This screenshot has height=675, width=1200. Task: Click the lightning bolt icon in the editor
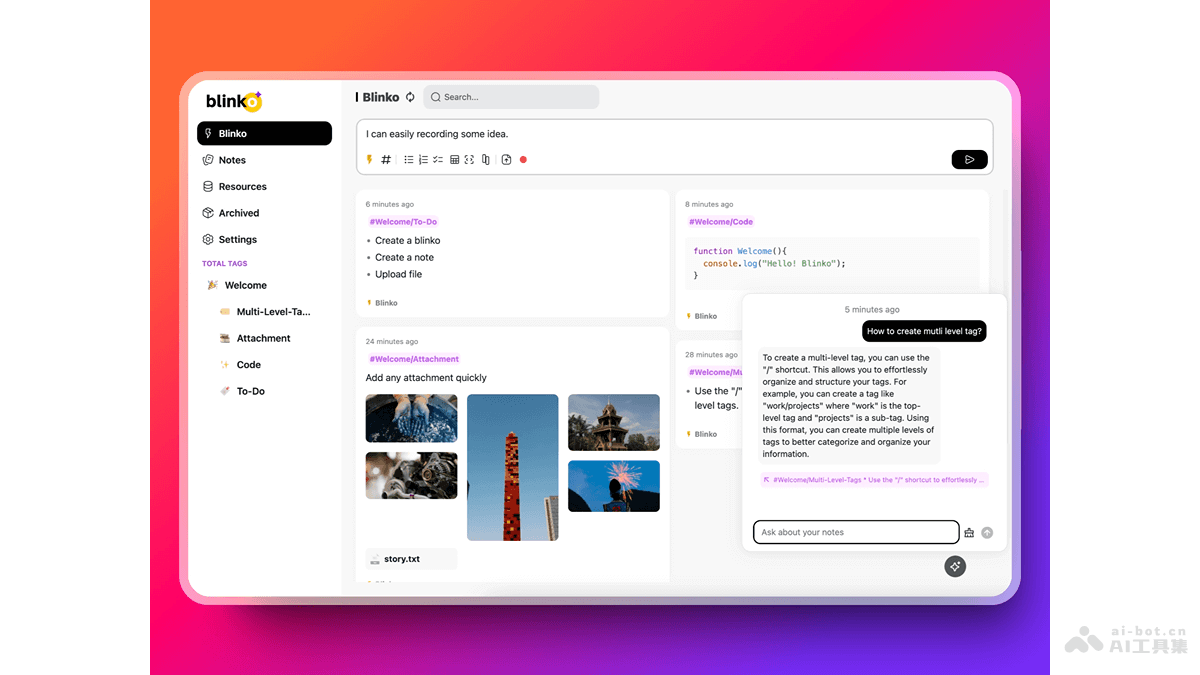(370, 159)
